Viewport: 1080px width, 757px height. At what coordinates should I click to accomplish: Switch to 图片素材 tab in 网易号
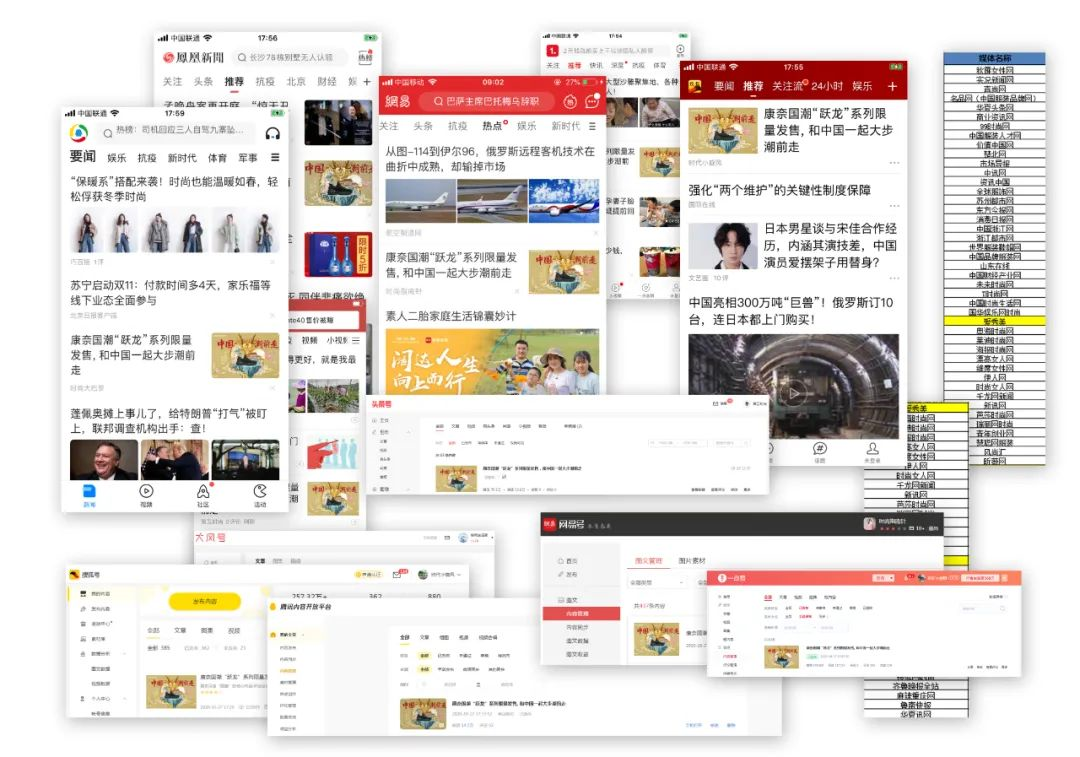(692, 561)
